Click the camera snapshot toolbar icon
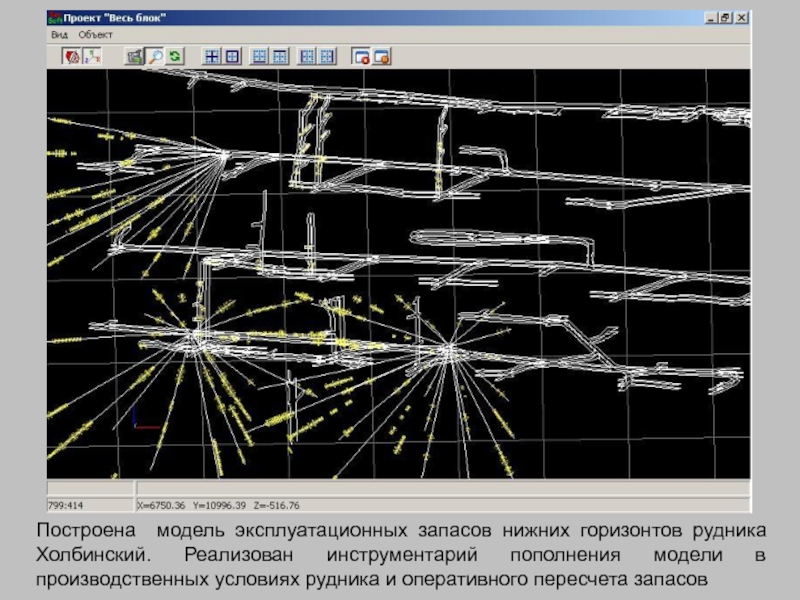Image resolution: width=800 pixels, height=600 pixels. [133, 57]
